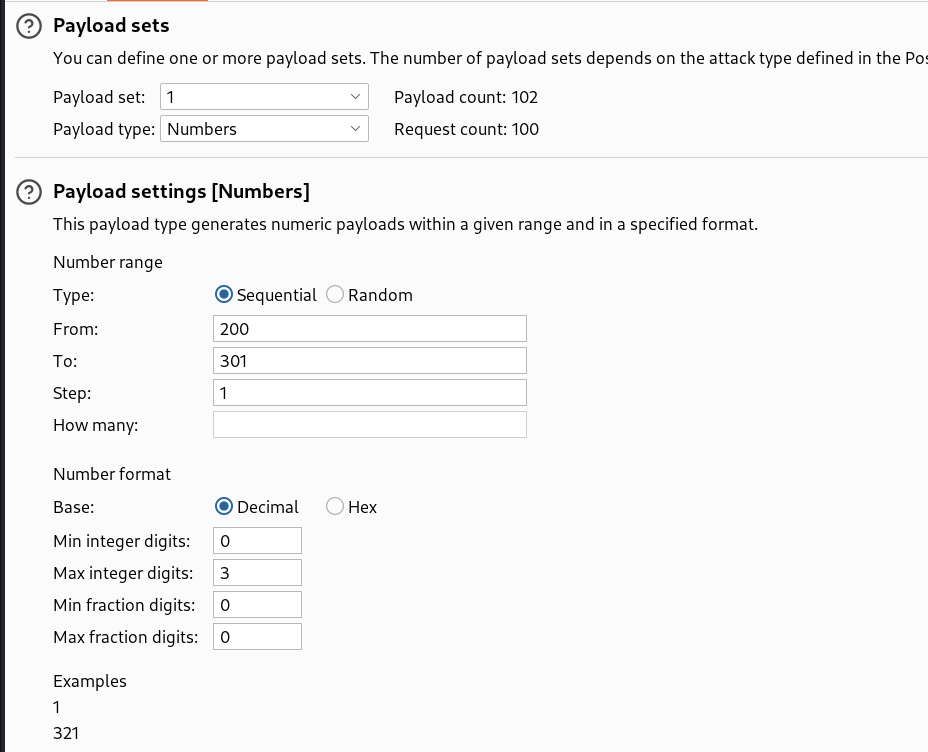Click the Step value field
This screenshot has height=752, width=928.
click(x=370, y=392)
